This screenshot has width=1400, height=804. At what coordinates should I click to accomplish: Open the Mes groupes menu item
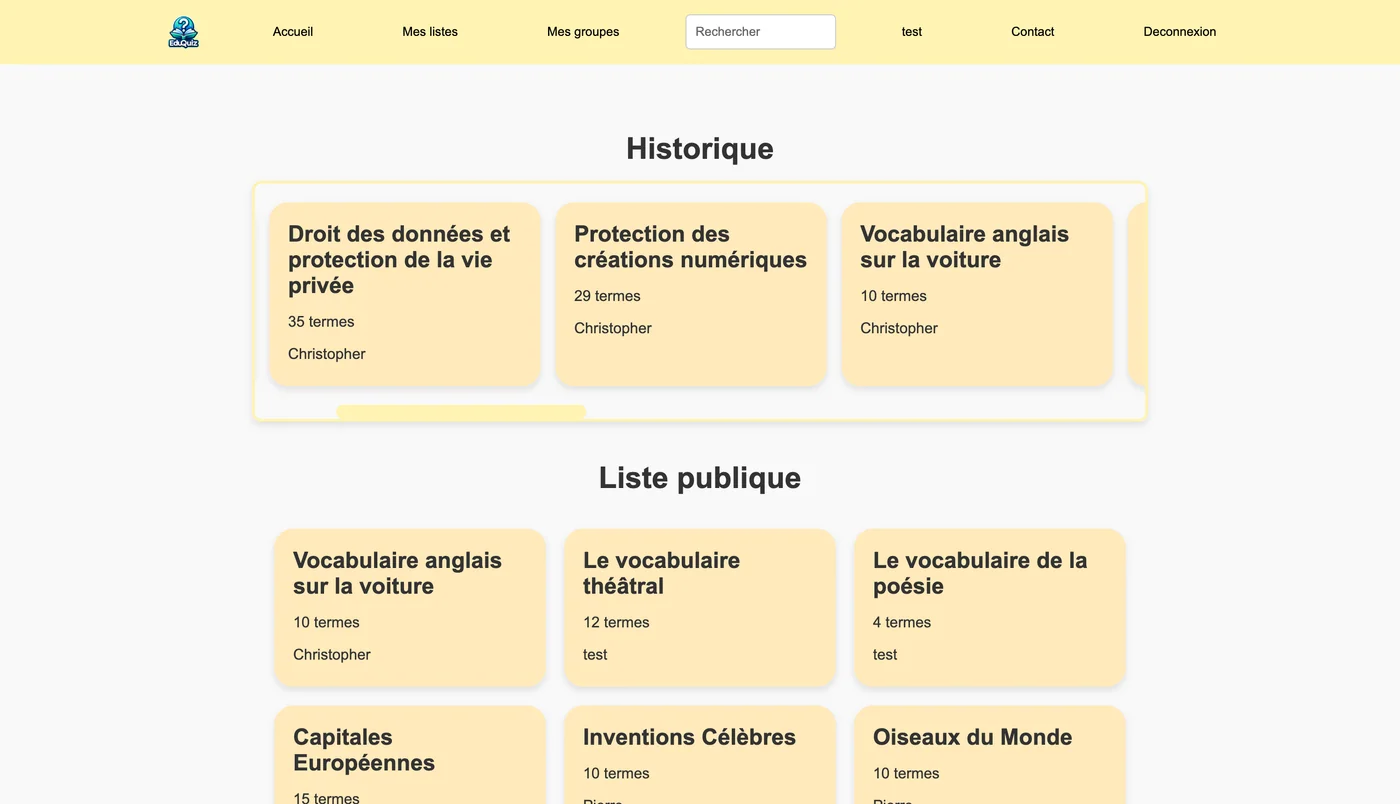click(x=583, y=32)
